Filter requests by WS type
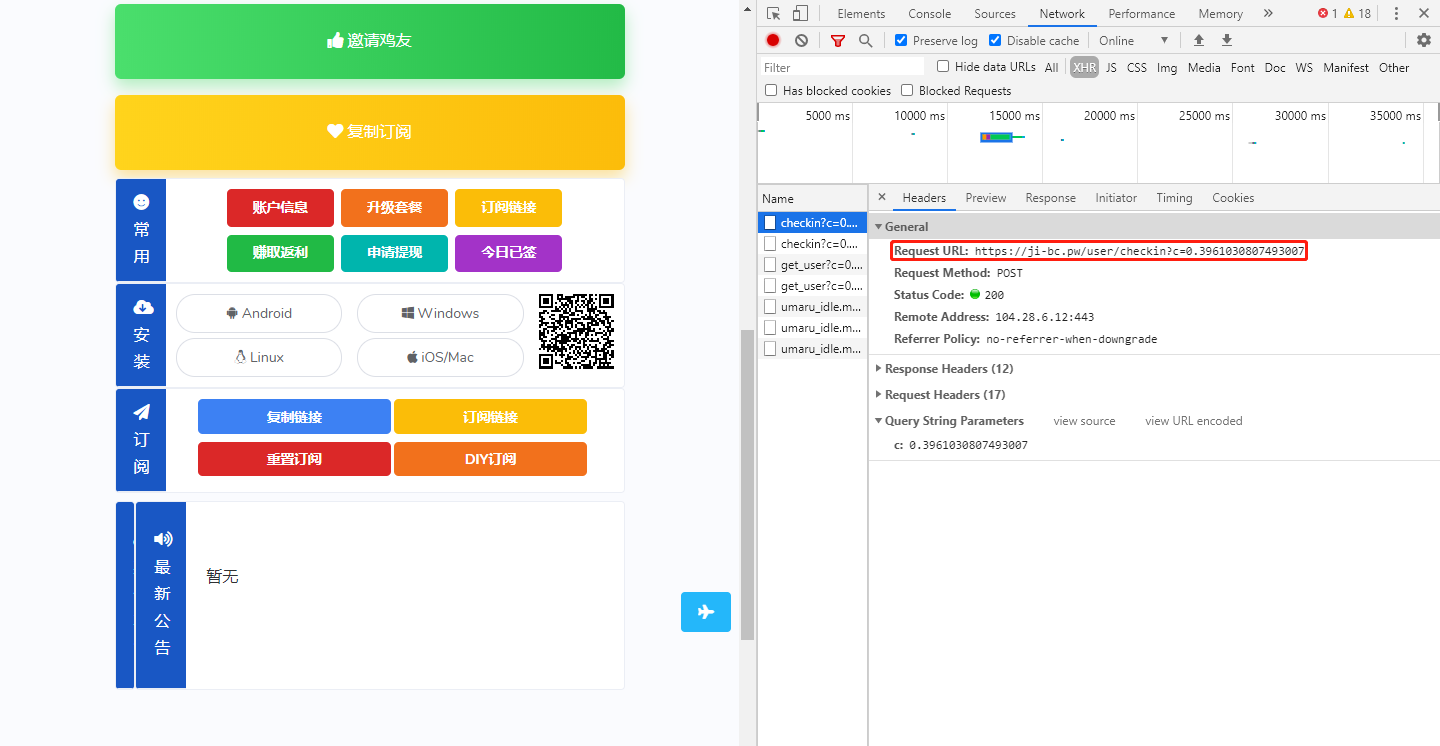This screenshot has width=1440, height=746. coord(1304,67)
